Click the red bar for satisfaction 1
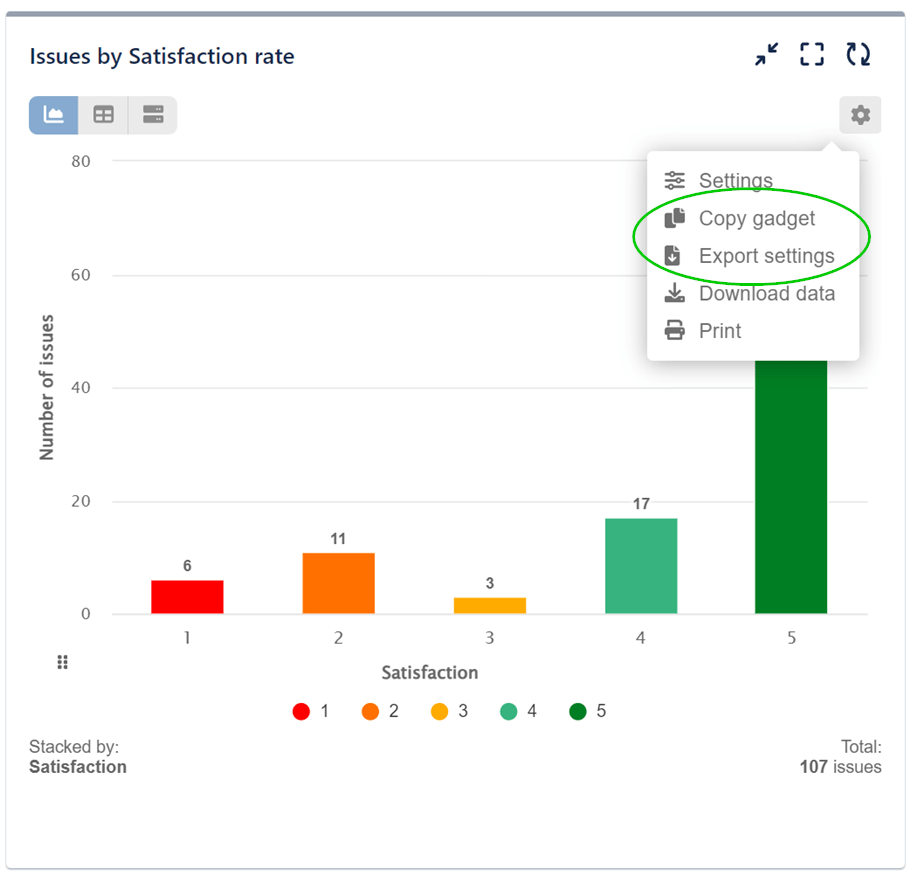 187,596
